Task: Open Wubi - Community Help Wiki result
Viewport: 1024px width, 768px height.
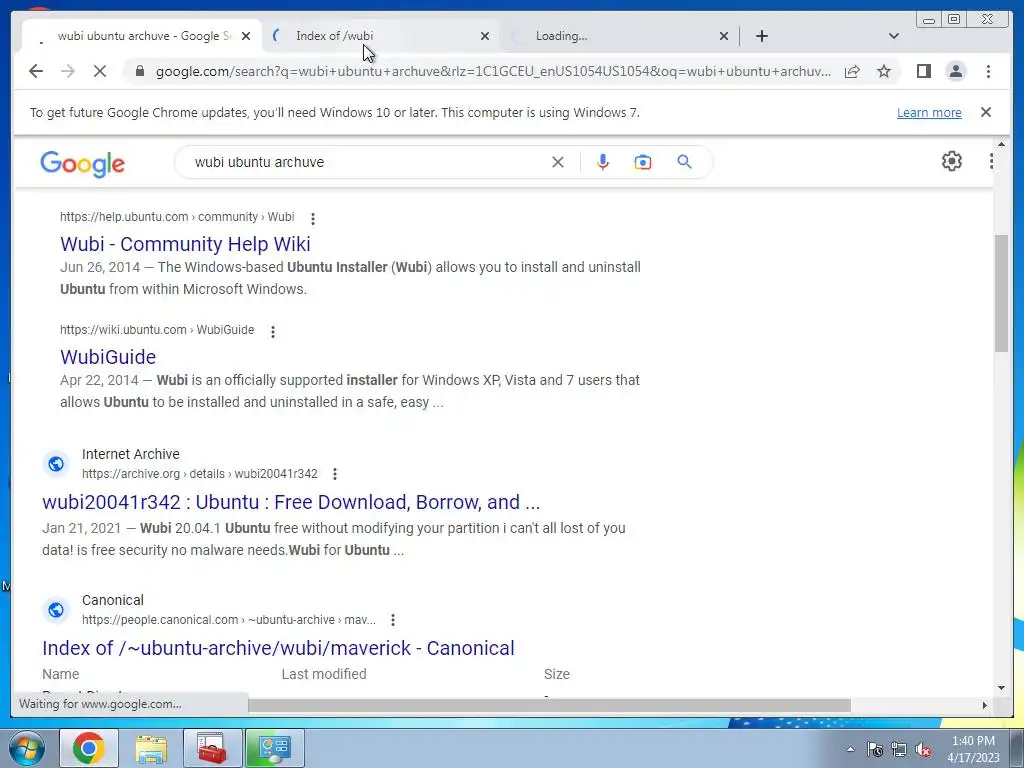Action: [185, 244]
